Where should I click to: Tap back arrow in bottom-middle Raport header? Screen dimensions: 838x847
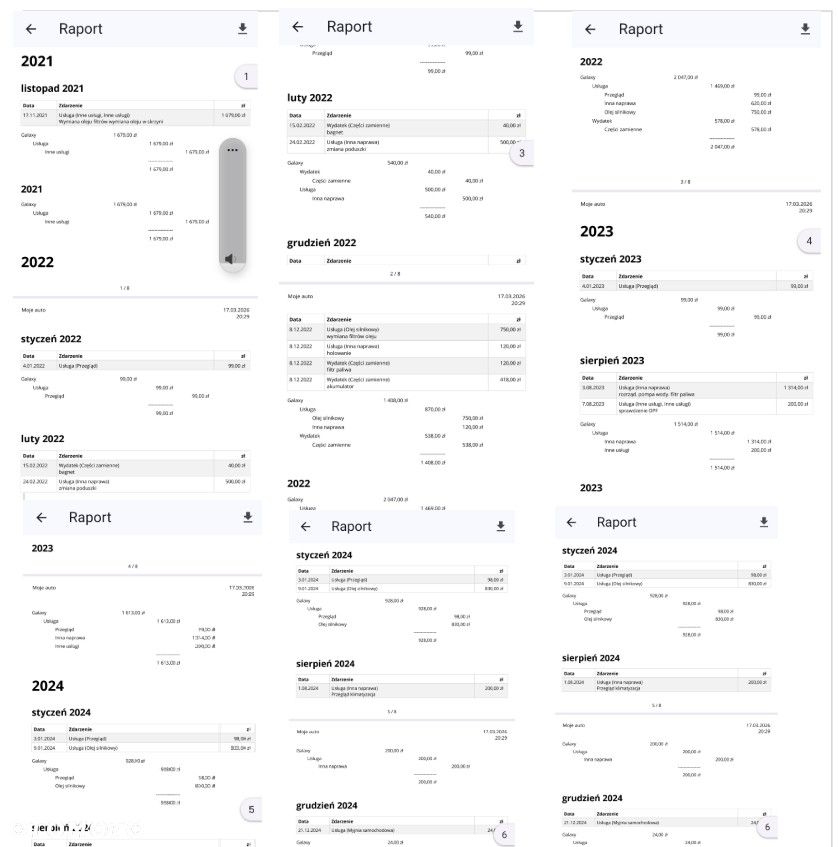click(305, 526)
